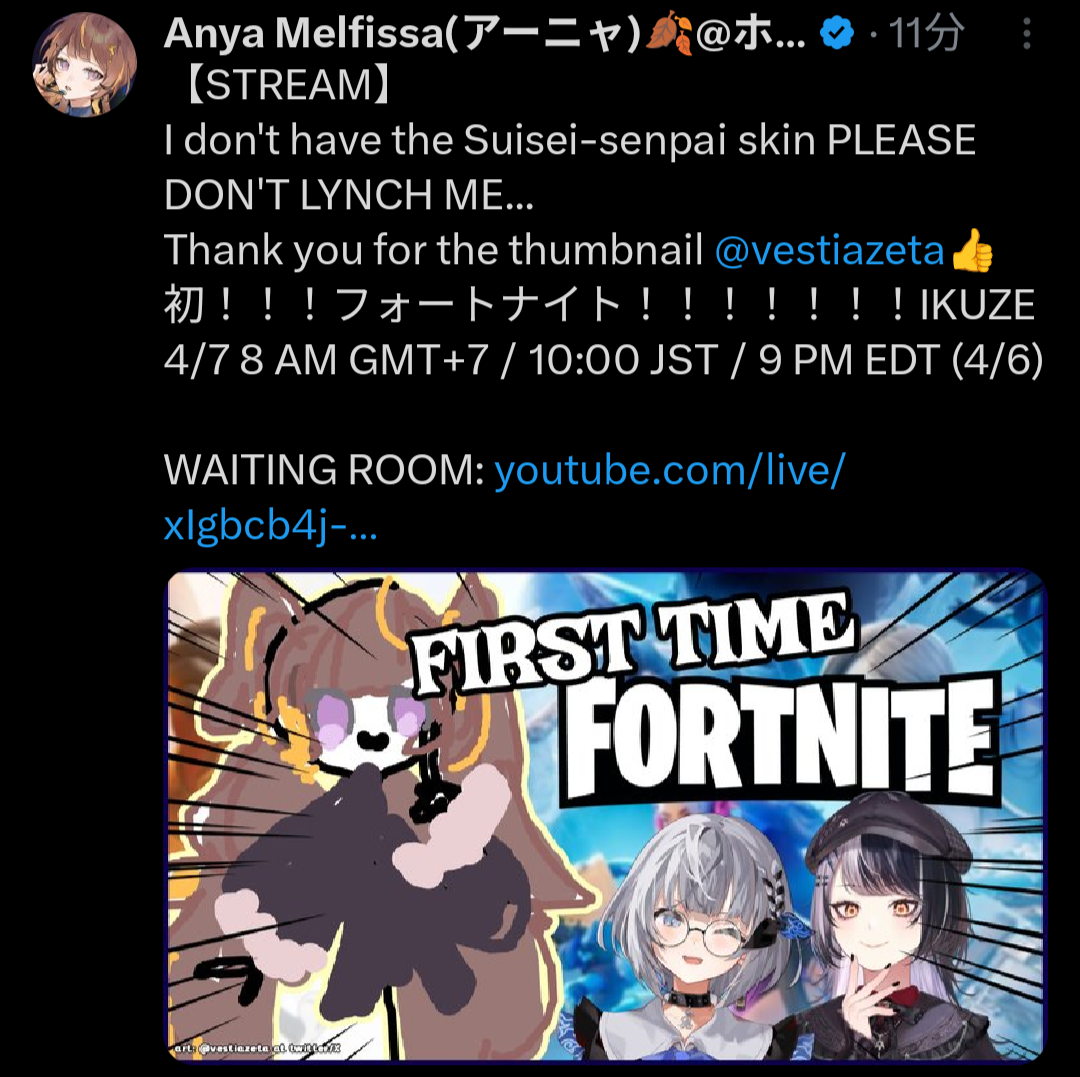Image resolution: width=1080 pixels, height=1077 pixels.
Task: Click the WAITING ROOM label
Action: (324, 470)
